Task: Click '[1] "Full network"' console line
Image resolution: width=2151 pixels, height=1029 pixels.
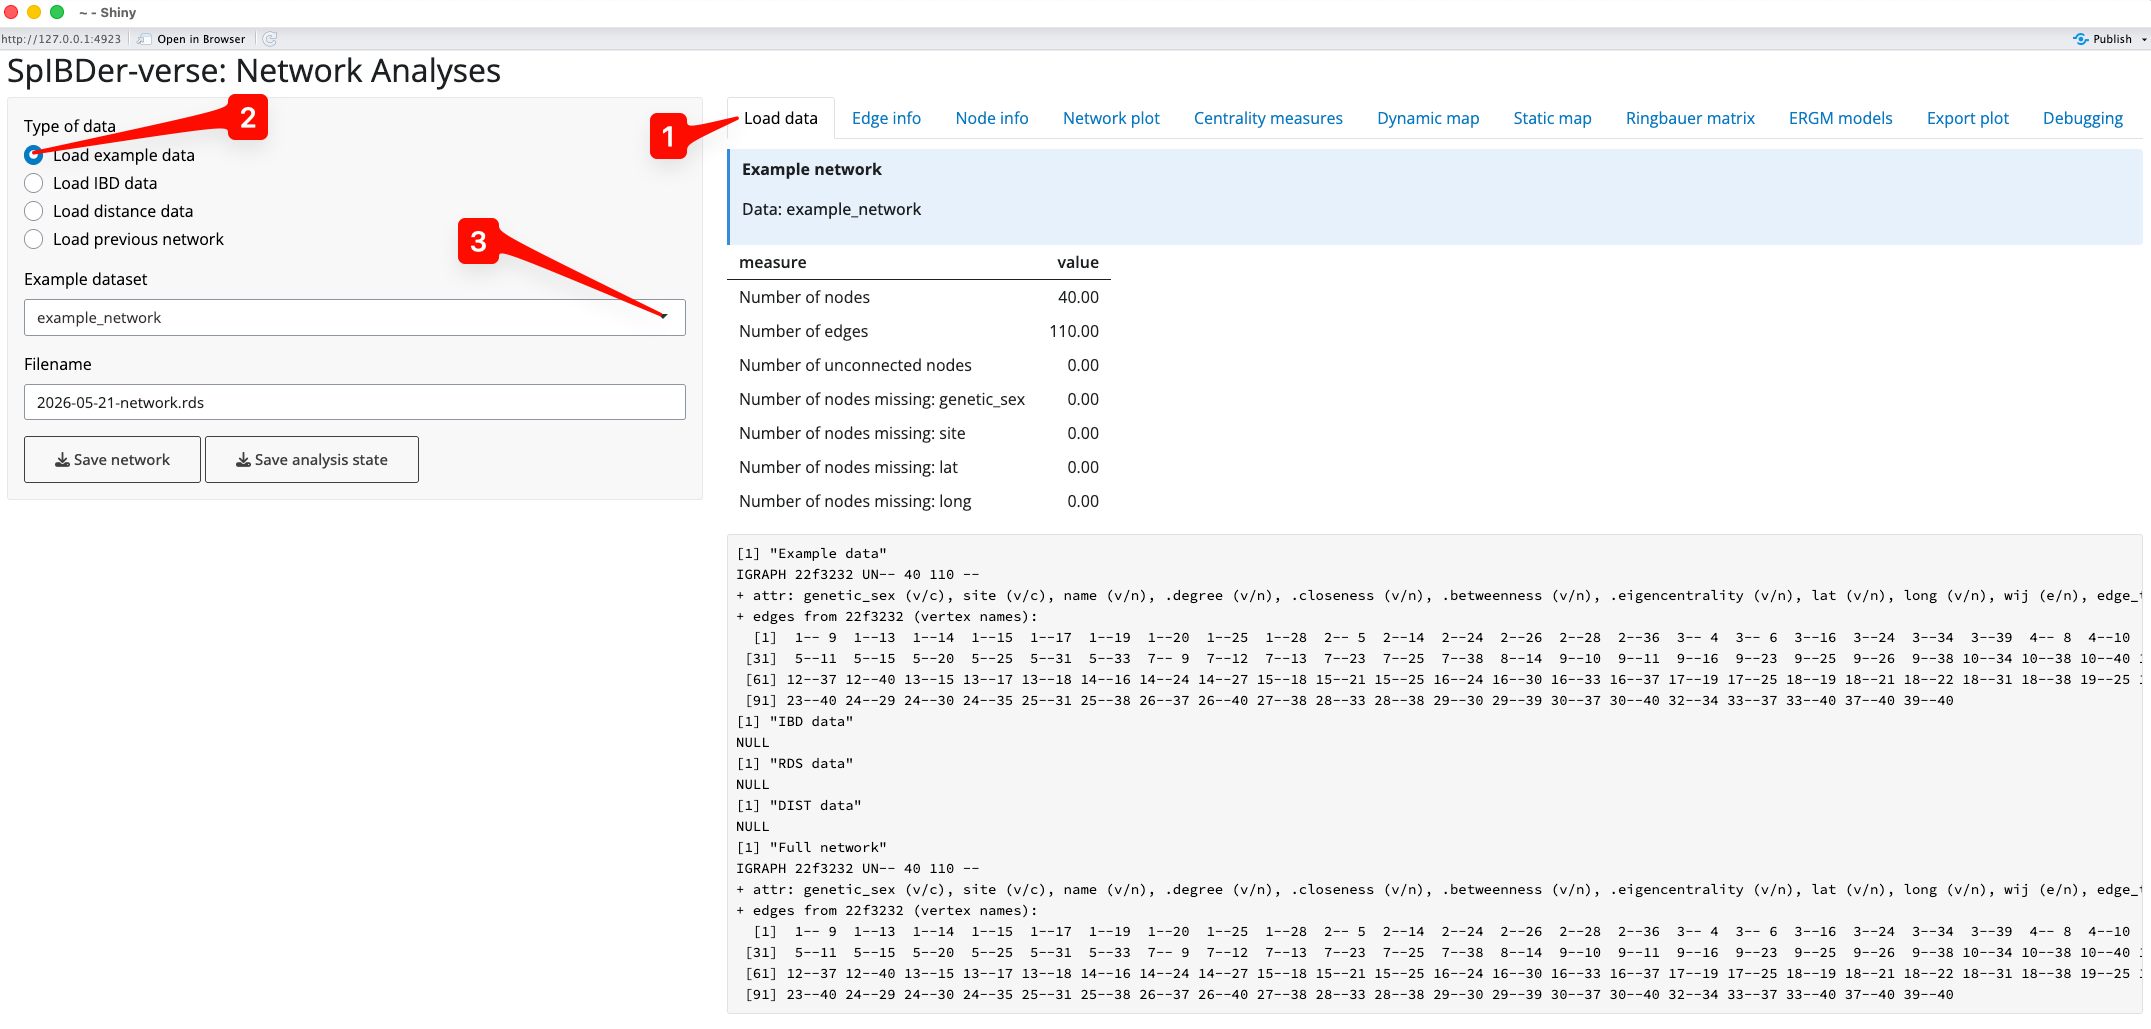Action: [x=811, y=847]
